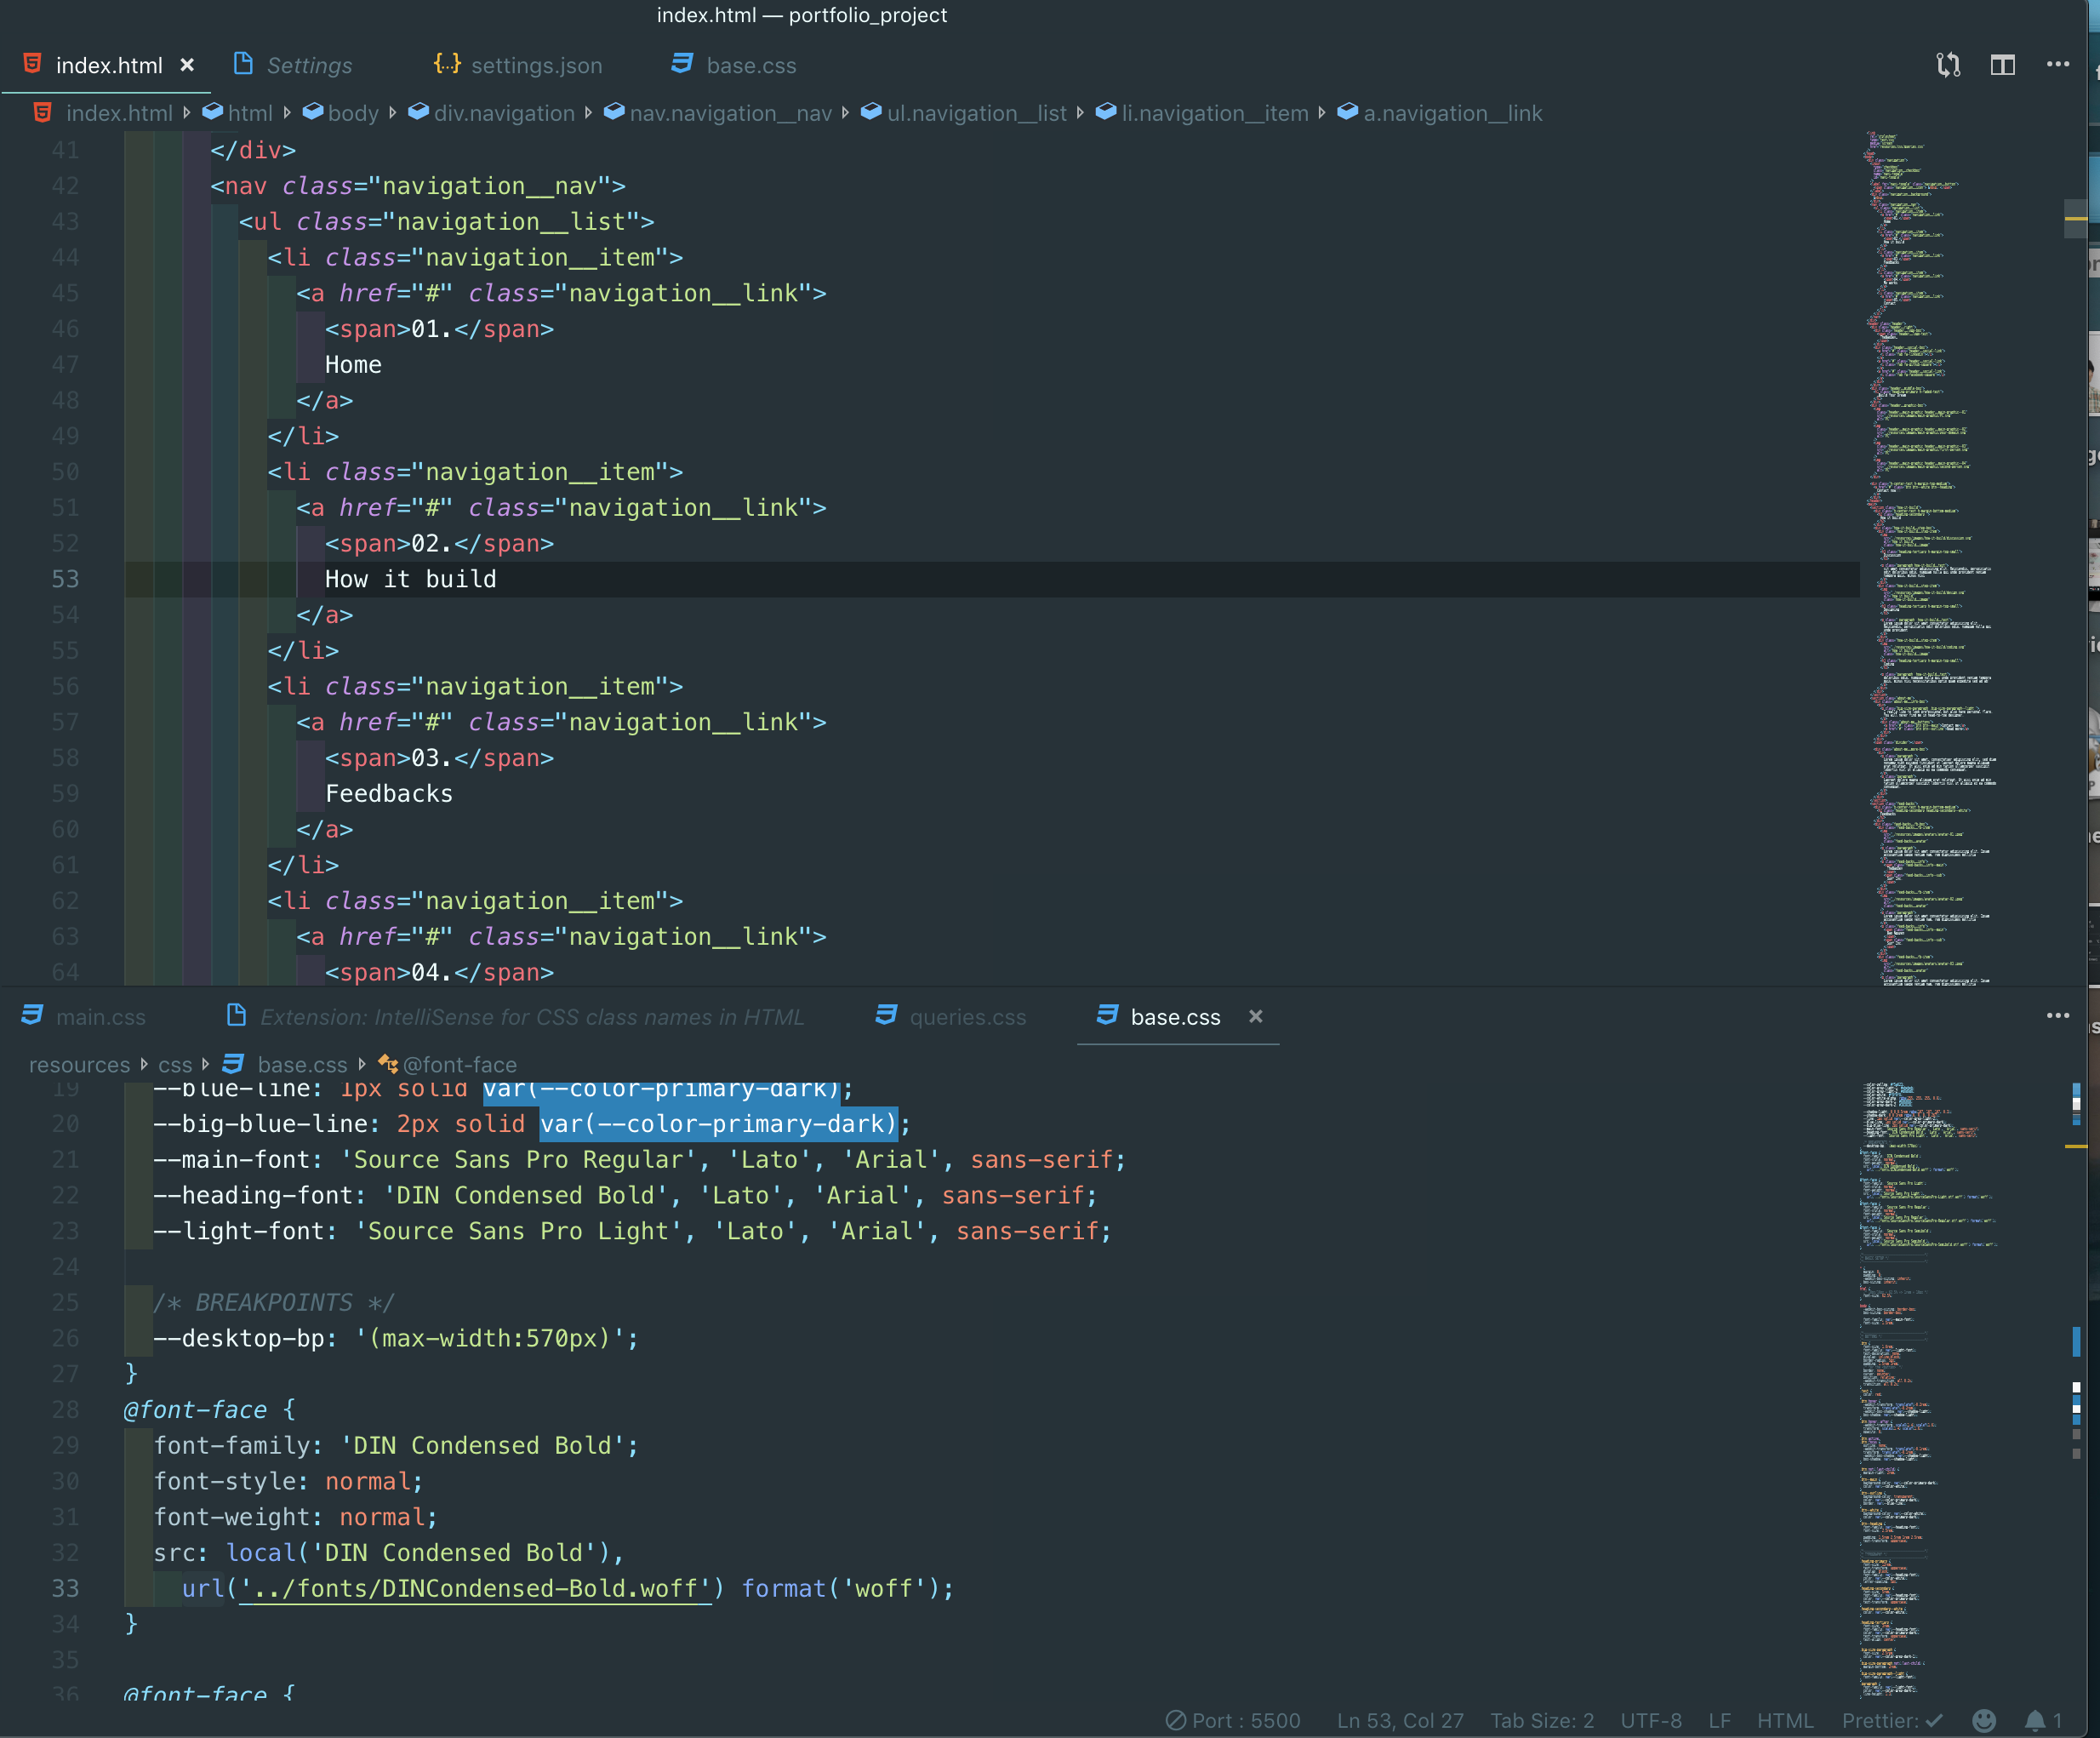Select the HTML language mode in status bar
Screen dimensions: 2100x1738
click(x=1785, y=1720)
